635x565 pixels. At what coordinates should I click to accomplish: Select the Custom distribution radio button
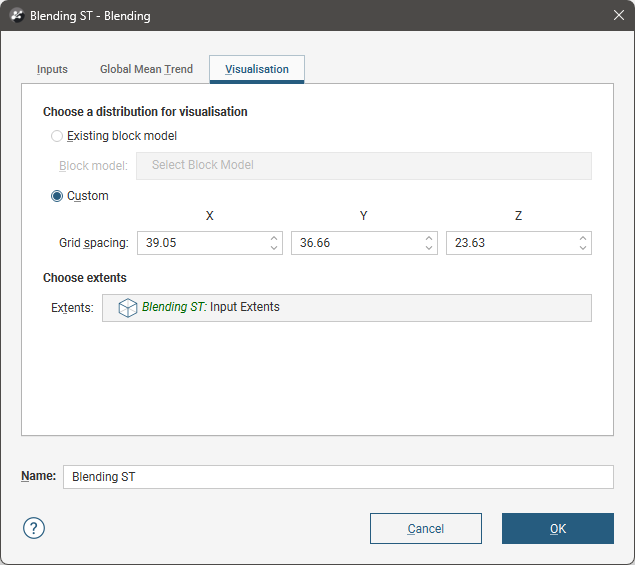click(57, 196)
